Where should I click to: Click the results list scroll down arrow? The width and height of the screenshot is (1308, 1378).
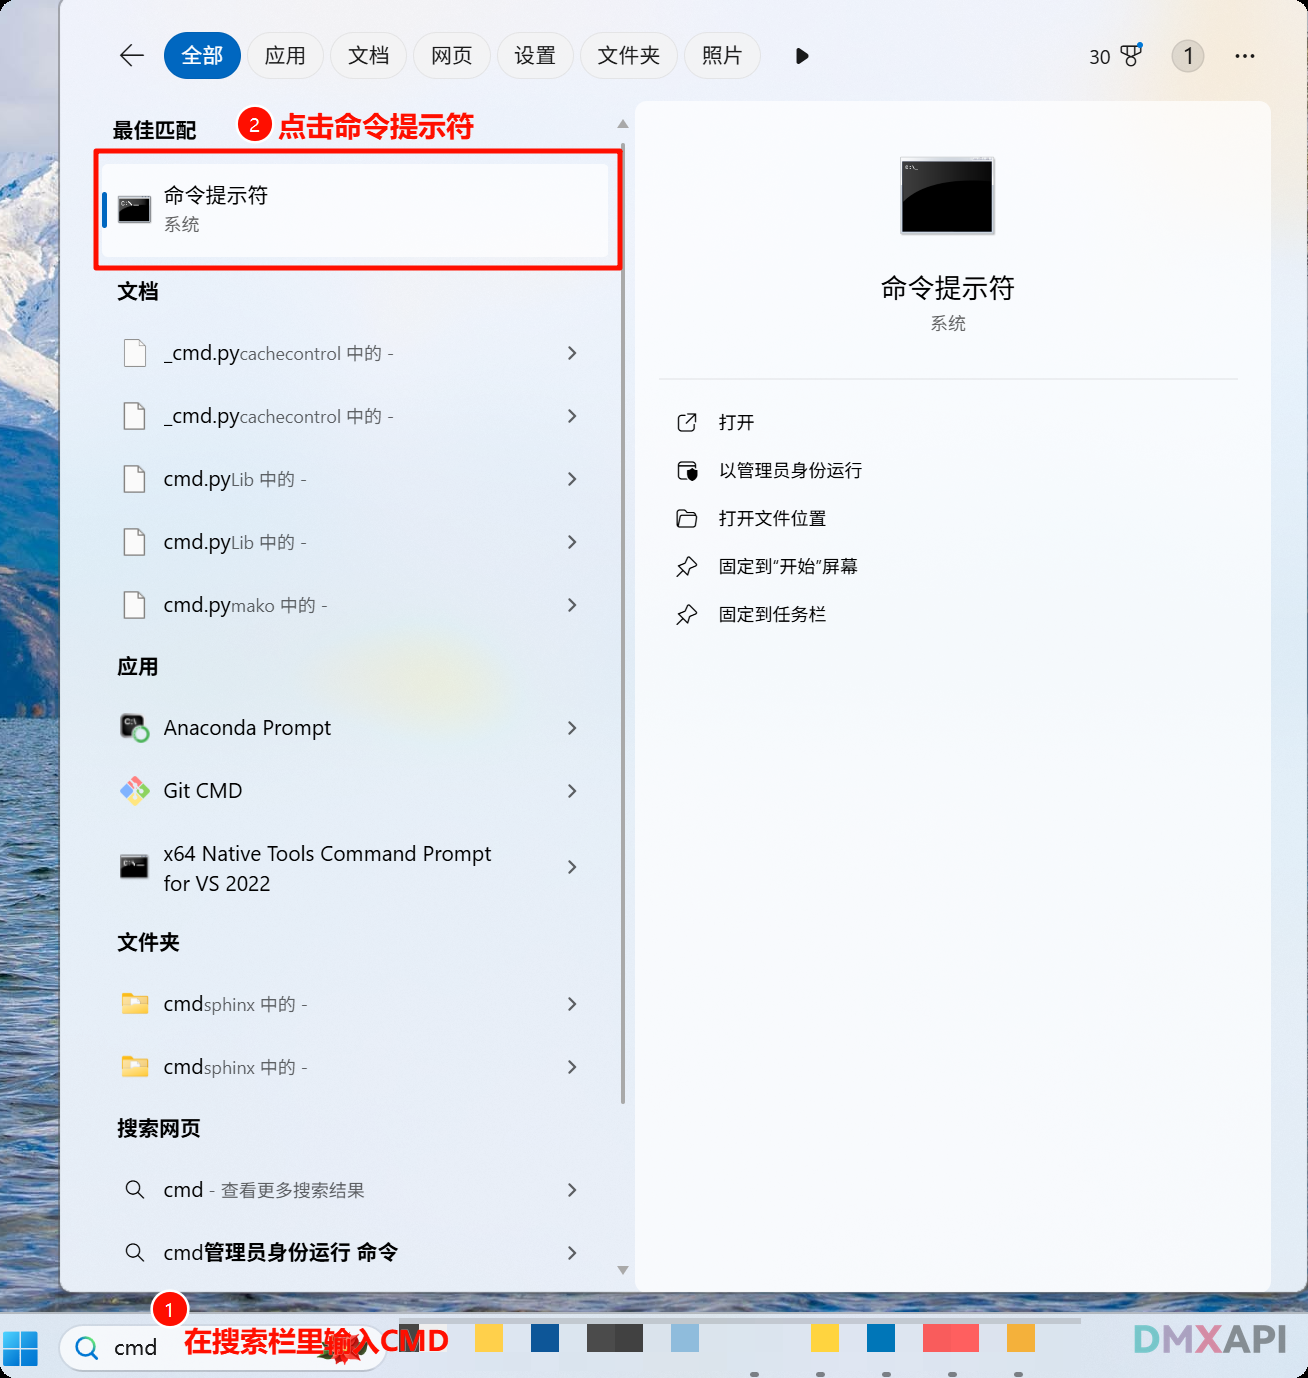623,1270
